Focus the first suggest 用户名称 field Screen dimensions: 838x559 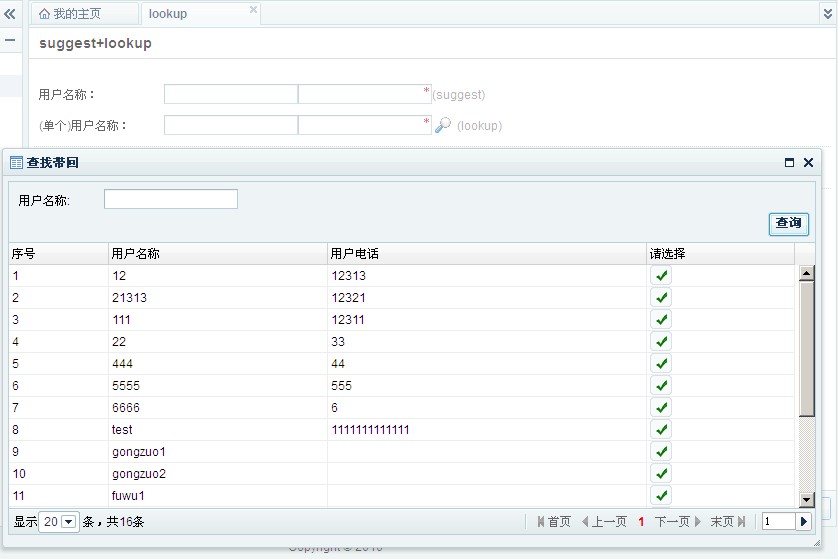[231, 94]
